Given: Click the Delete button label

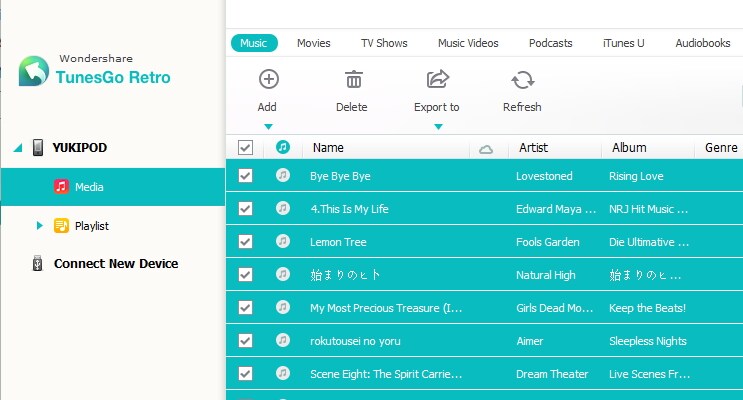Looking at the screenshot, I should click(x=352, y=107).
